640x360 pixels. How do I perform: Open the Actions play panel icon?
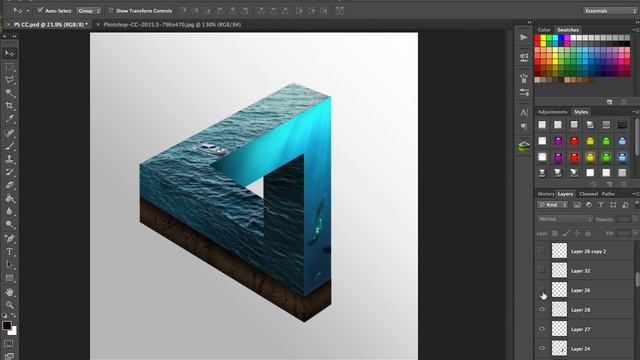[x=524, y=37]
